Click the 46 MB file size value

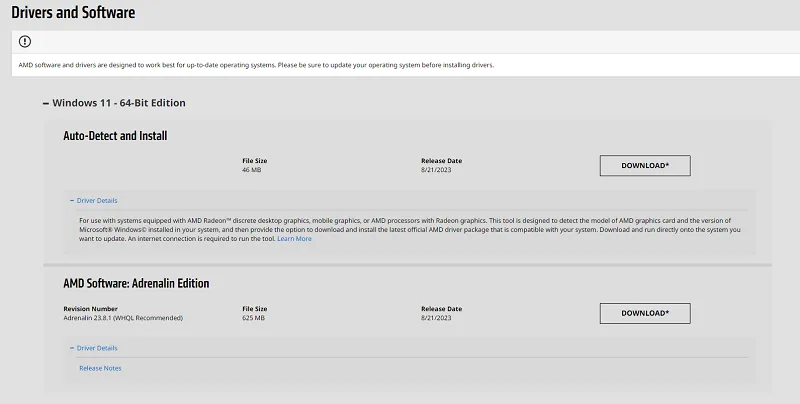click(x=252, y=170)
